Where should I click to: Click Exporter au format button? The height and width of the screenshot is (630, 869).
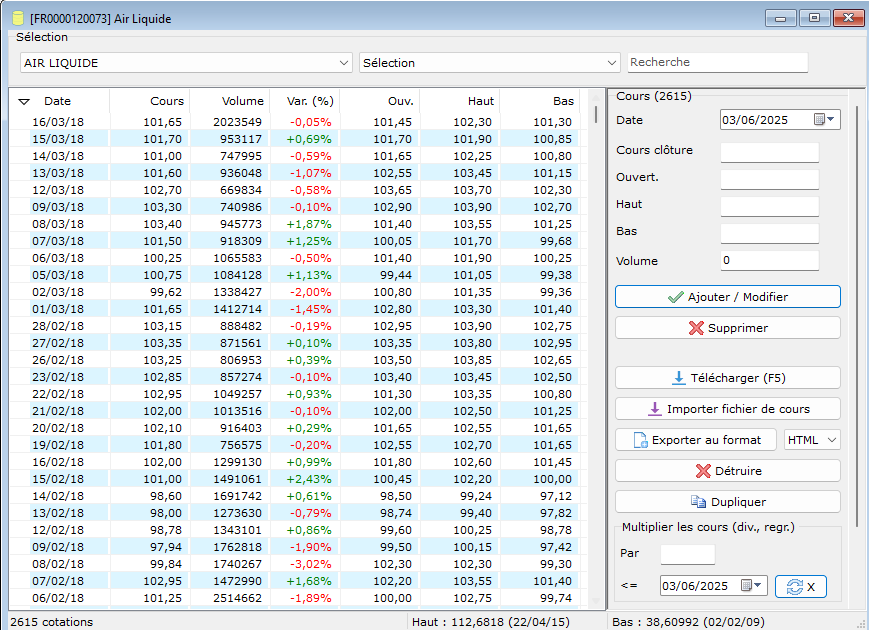click(696, 440)
